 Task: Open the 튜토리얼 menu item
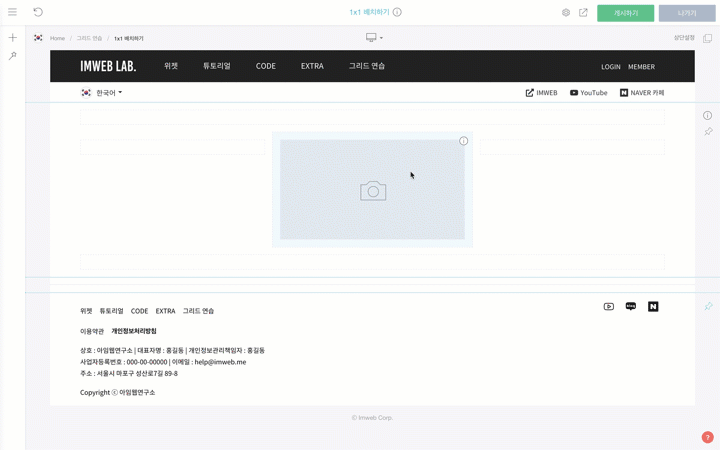(x=217, y=66)
